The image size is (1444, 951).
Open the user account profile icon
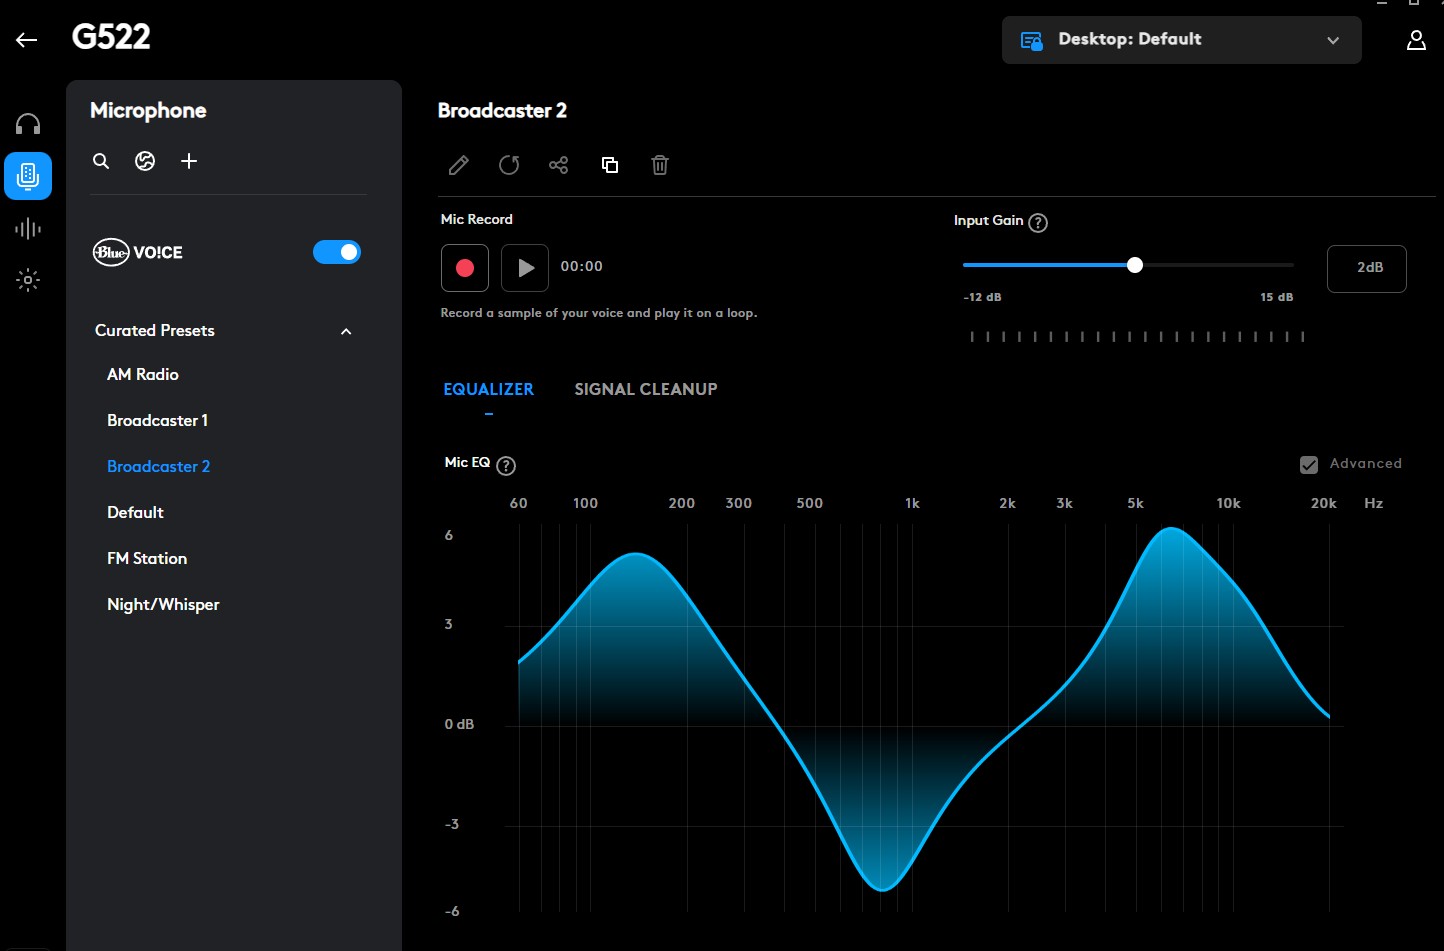[x=1416, y=40]
